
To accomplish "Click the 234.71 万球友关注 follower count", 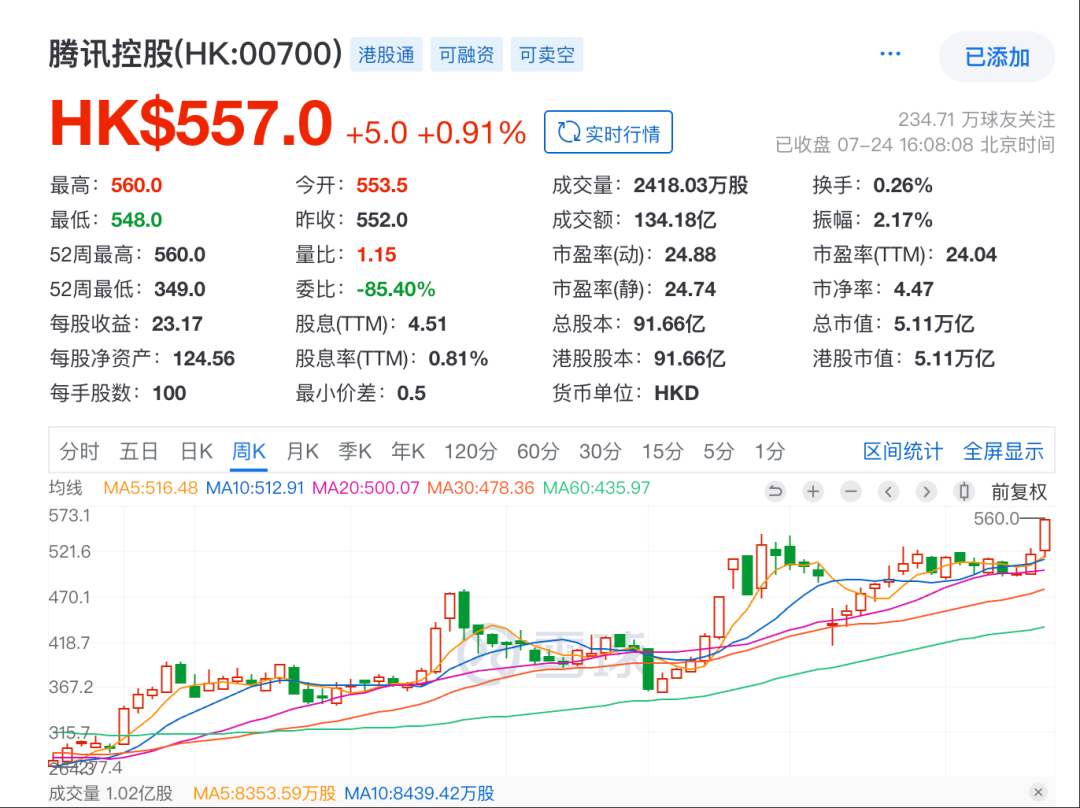I will click(976, 120).
